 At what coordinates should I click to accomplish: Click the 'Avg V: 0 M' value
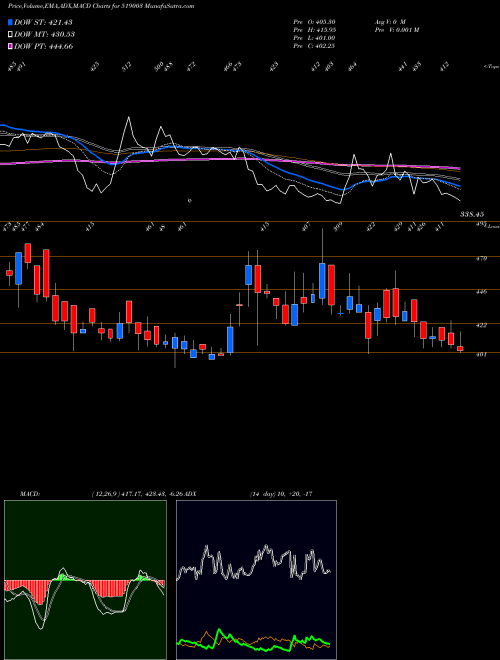coord(389,22)
